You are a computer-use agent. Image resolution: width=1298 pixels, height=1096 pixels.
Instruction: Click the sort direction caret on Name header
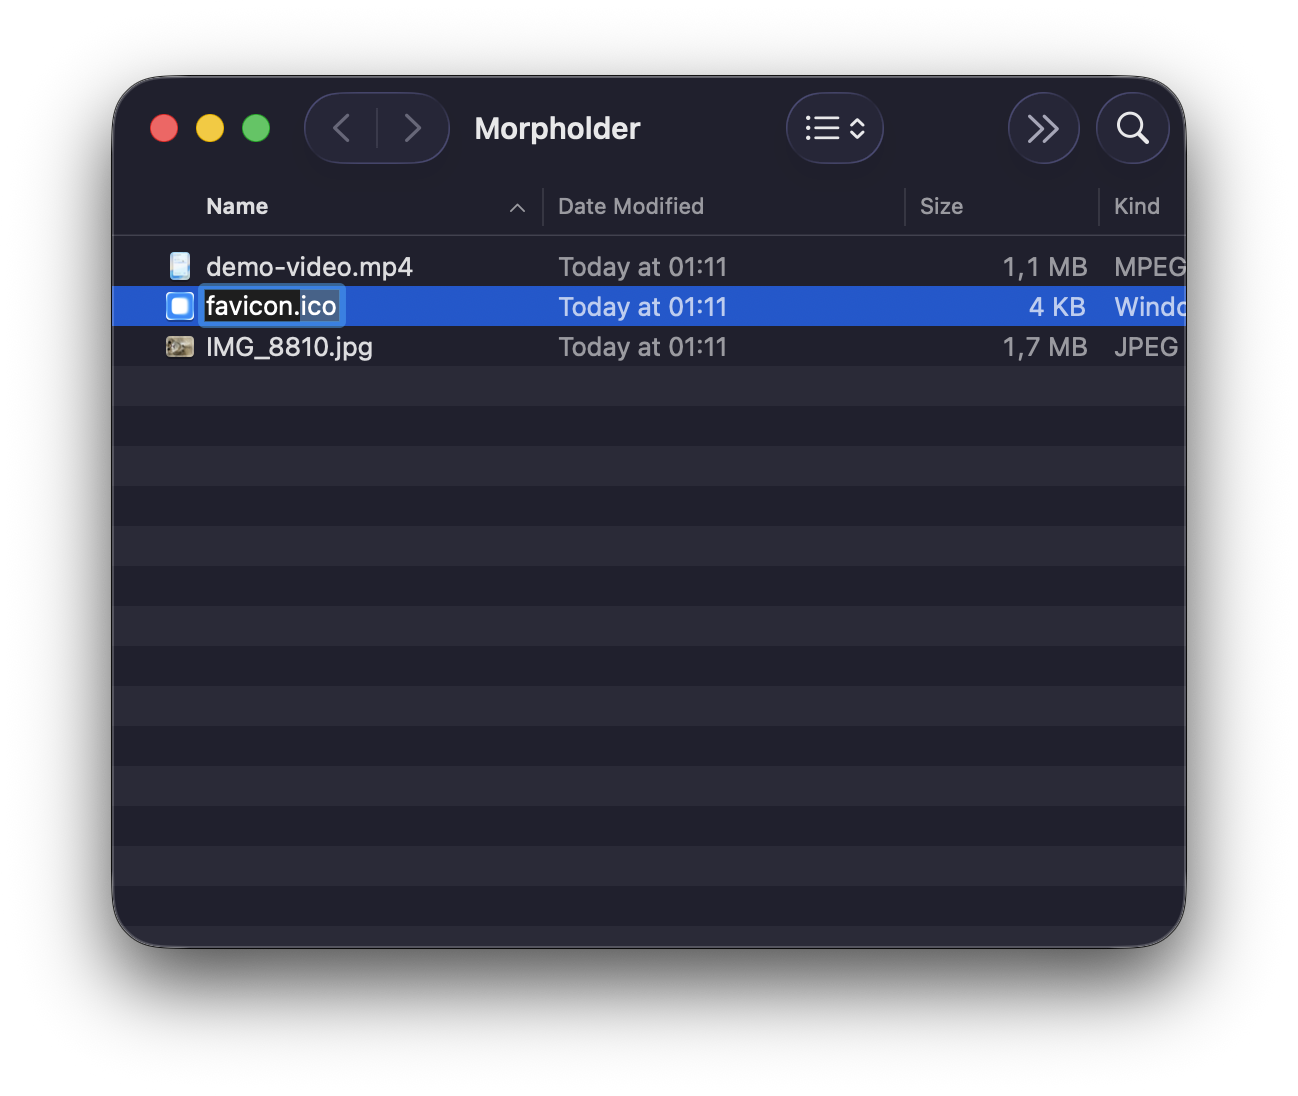pyautogui.click(x=517, y=208)
